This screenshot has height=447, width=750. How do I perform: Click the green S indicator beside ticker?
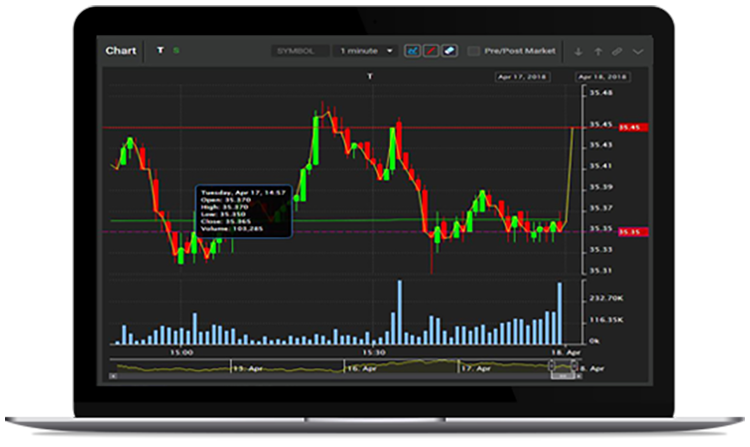click(176, 50)
